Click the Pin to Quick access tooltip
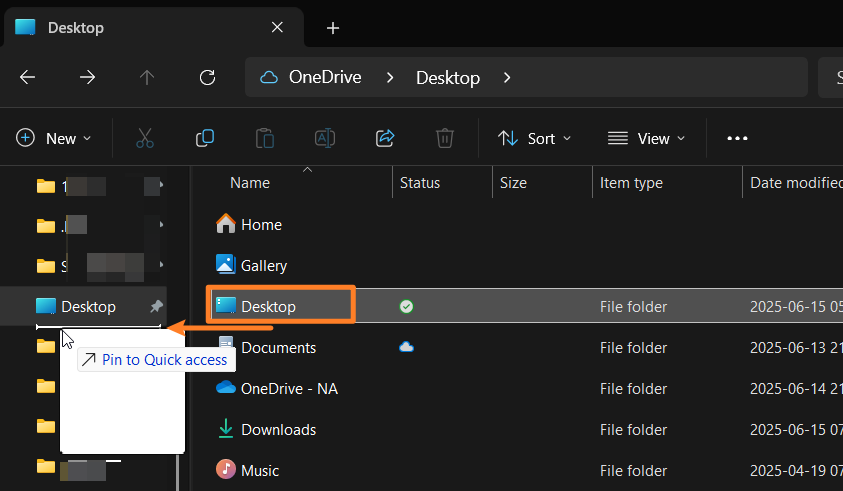 coord(156,360)
